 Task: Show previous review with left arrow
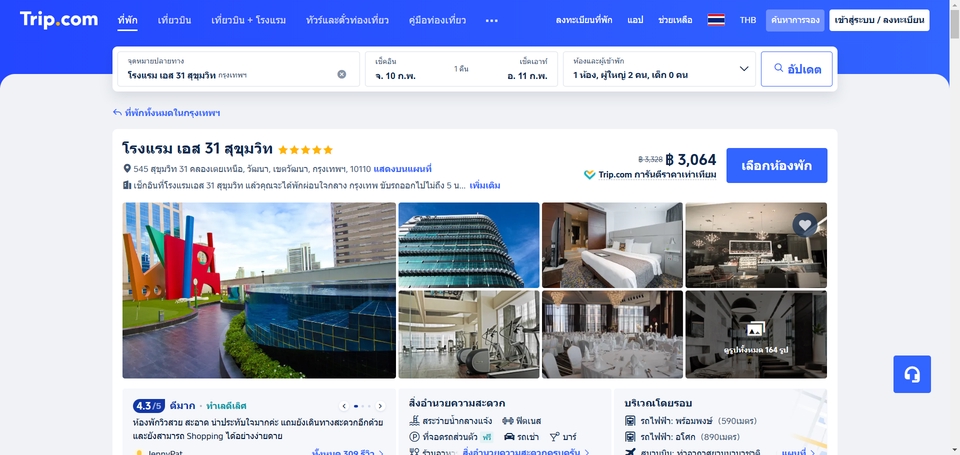click(x=343, y=406)
